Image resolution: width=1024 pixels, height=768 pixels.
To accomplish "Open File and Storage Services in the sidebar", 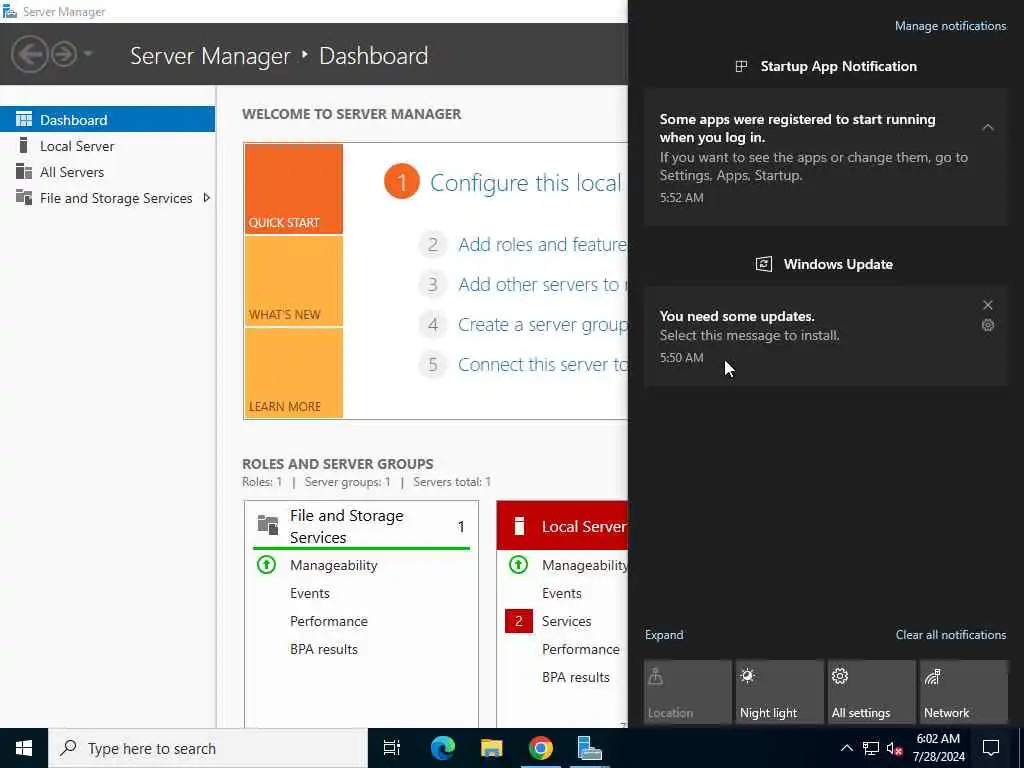I will (107, 198).
